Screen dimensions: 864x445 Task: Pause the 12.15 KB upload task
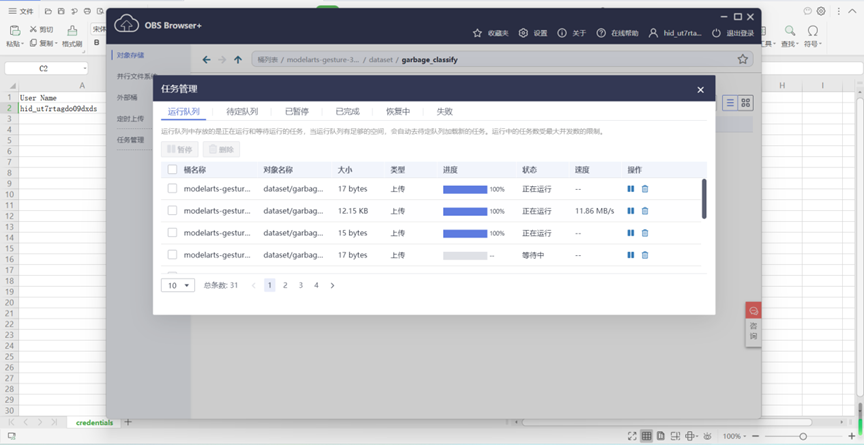(x=630, y=211)
